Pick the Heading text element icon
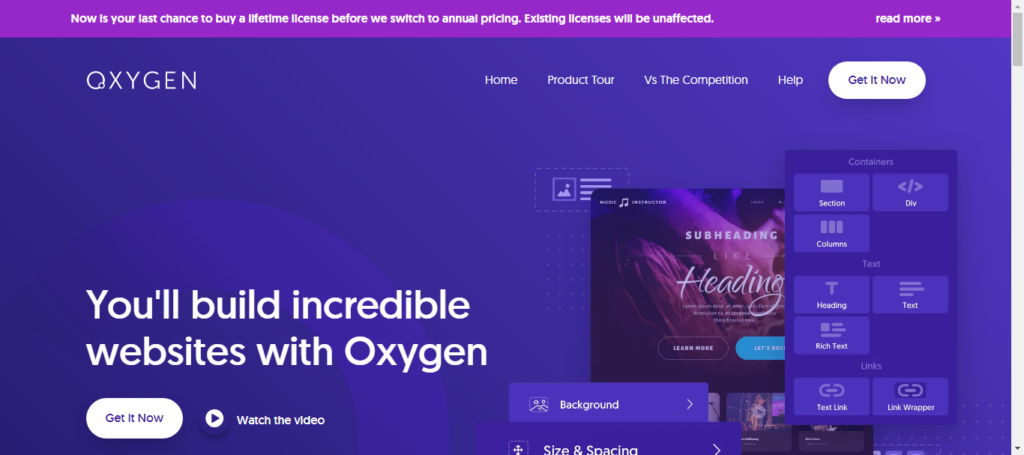 [831, 289]
